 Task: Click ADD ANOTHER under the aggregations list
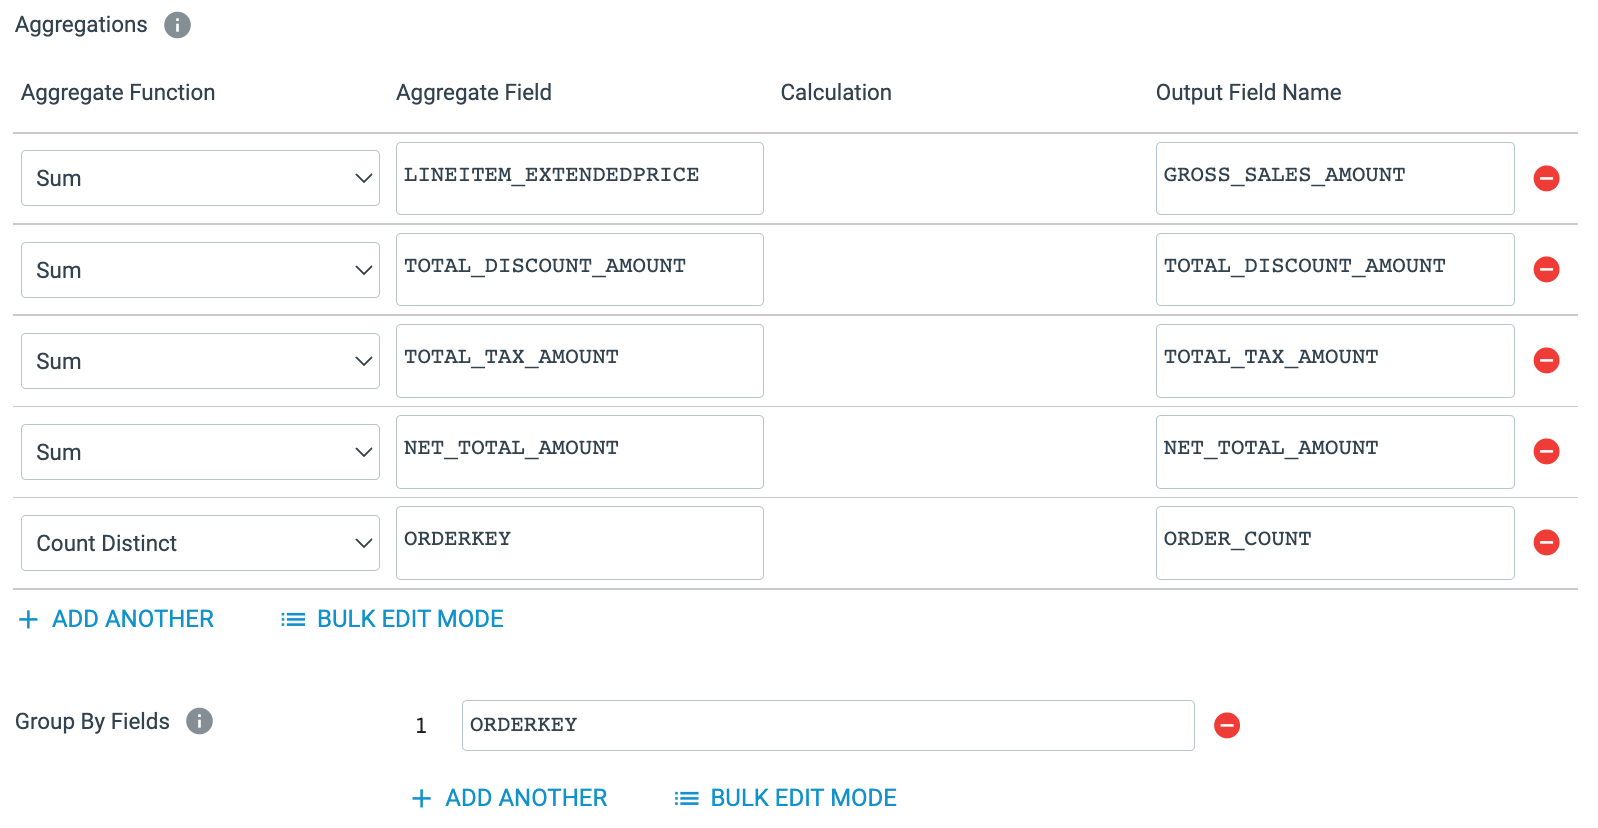(115, 619)
